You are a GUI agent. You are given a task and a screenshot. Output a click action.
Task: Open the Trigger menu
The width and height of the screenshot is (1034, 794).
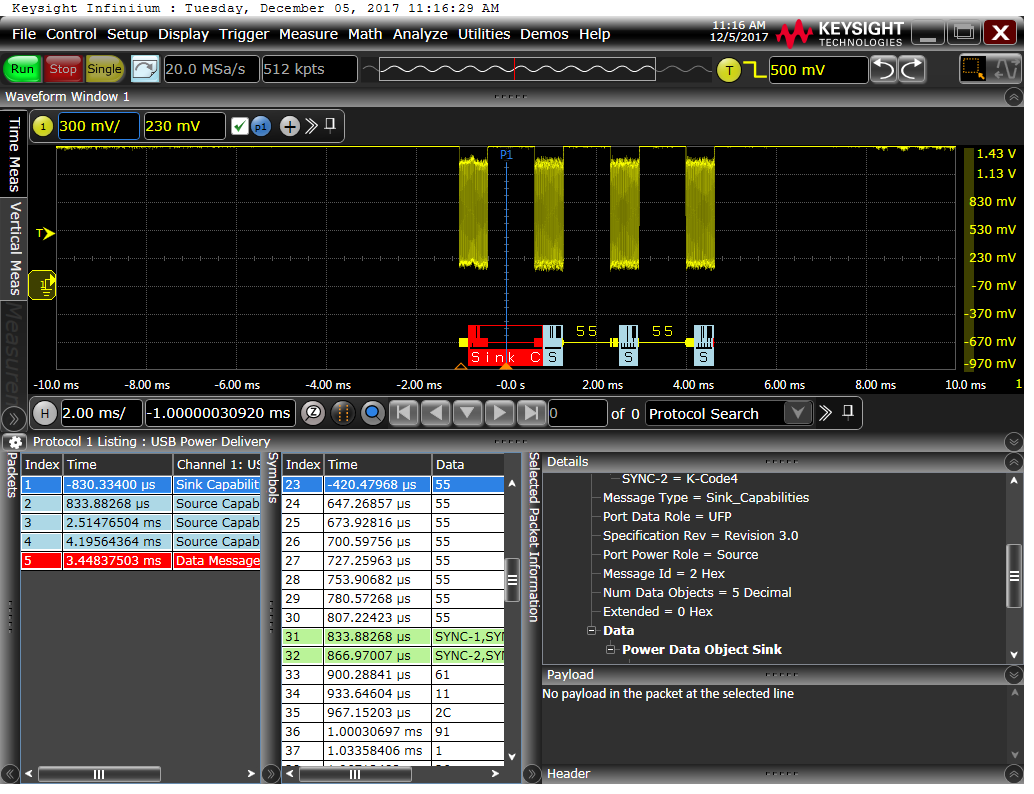(244, 34)
